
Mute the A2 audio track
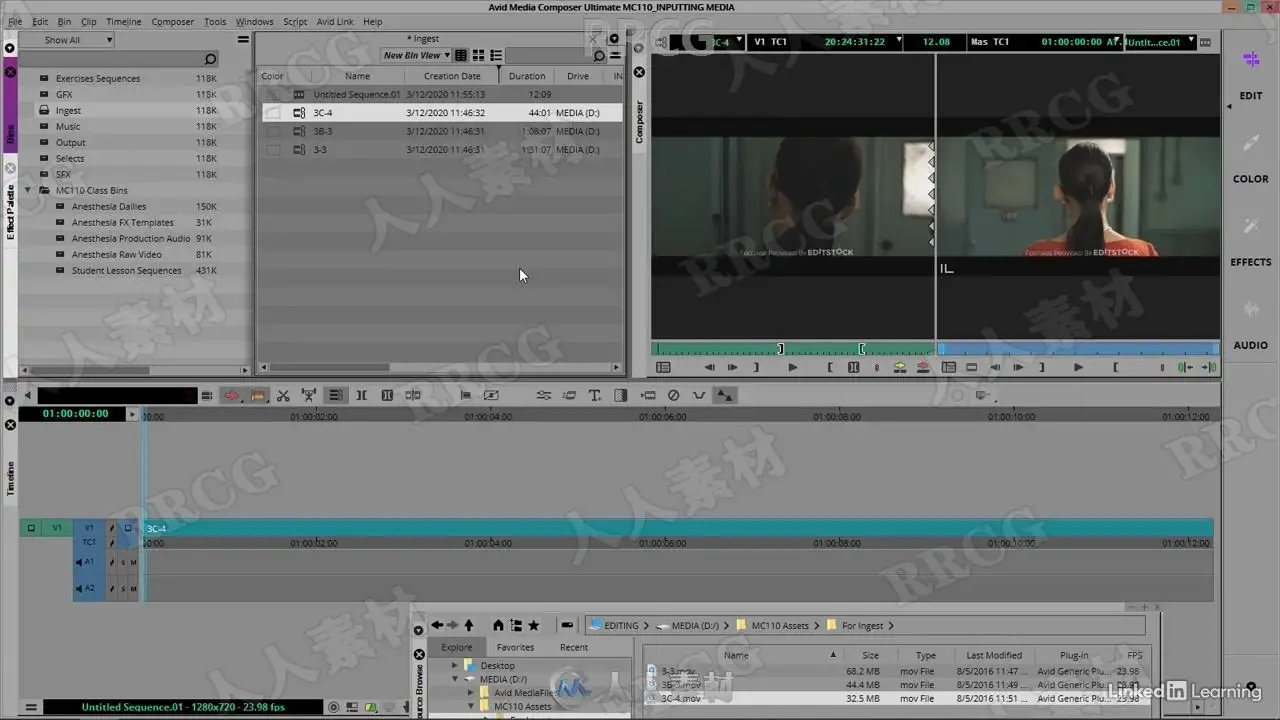(x=133, y=589)
